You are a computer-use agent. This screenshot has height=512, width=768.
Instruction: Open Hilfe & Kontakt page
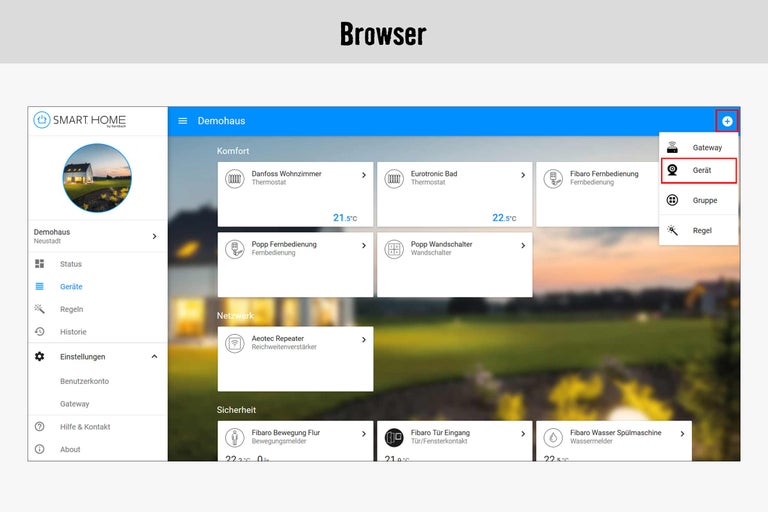click(x=85, y=427)
